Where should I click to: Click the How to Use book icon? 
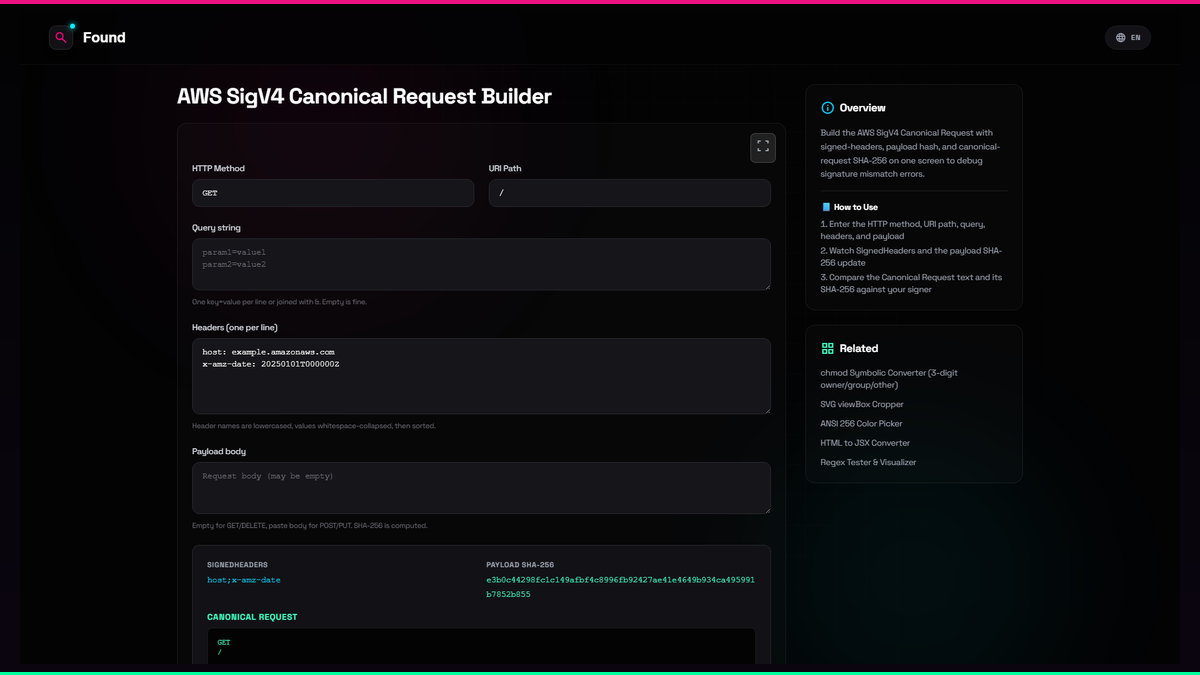tap(826, 207)
